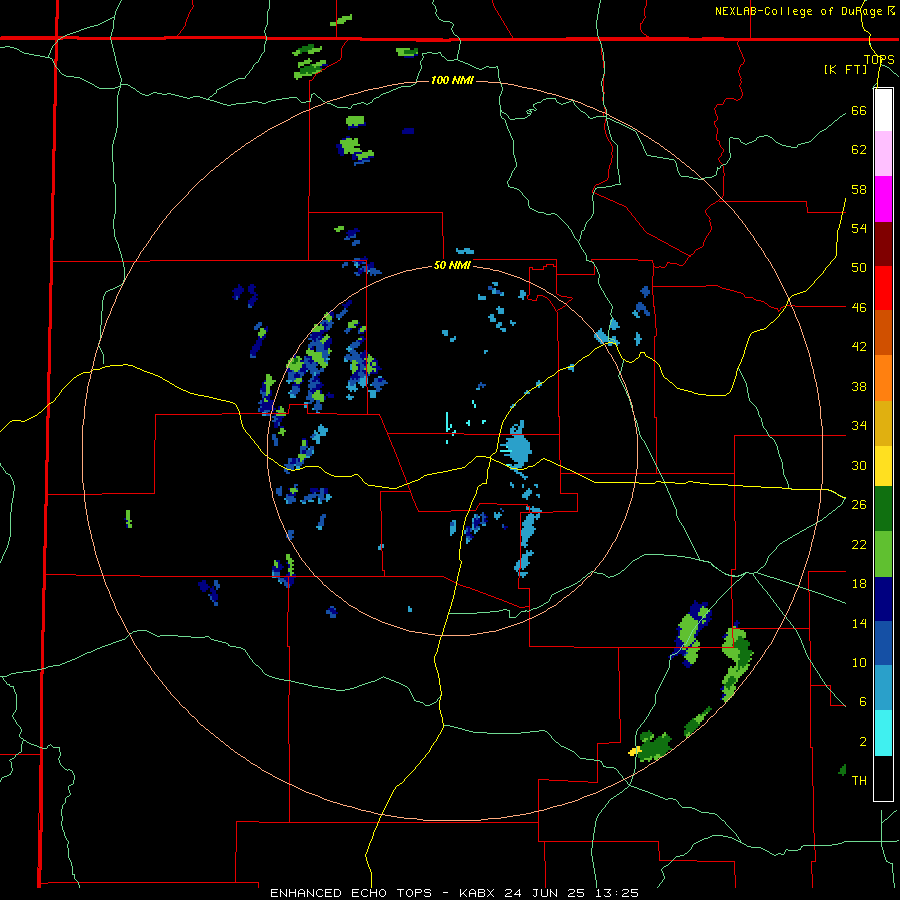Viewport: 900px width, 900px height.
Task: Click the '50 NMI' range ring label
Action: pyautogui.click(x=452, y=265)
